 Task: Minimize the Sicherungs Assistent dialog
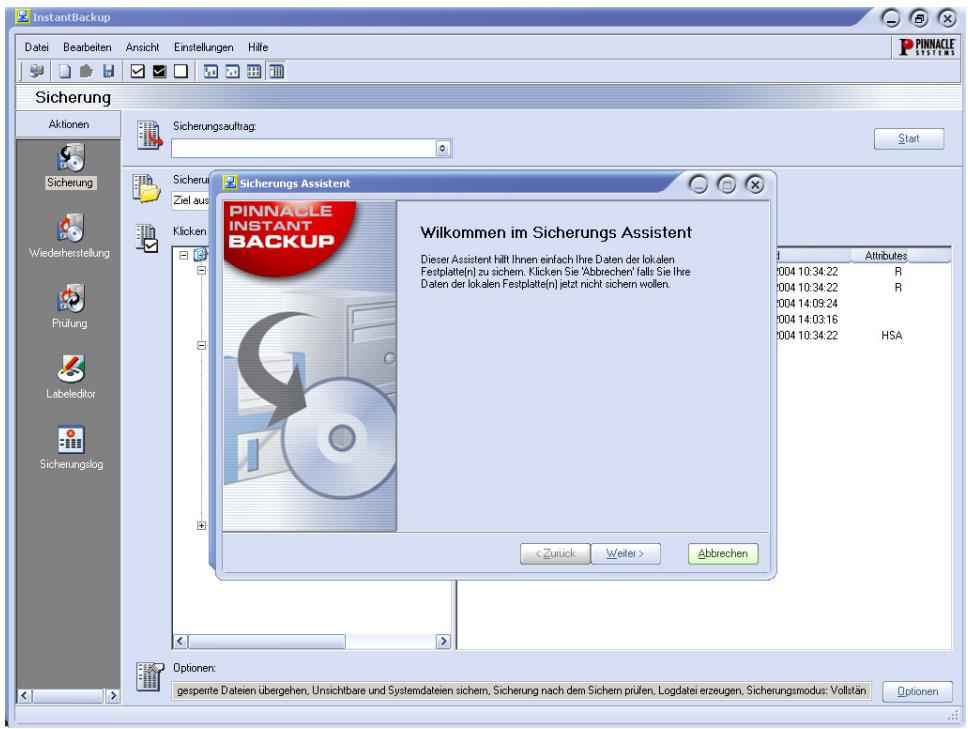point(698,184)
